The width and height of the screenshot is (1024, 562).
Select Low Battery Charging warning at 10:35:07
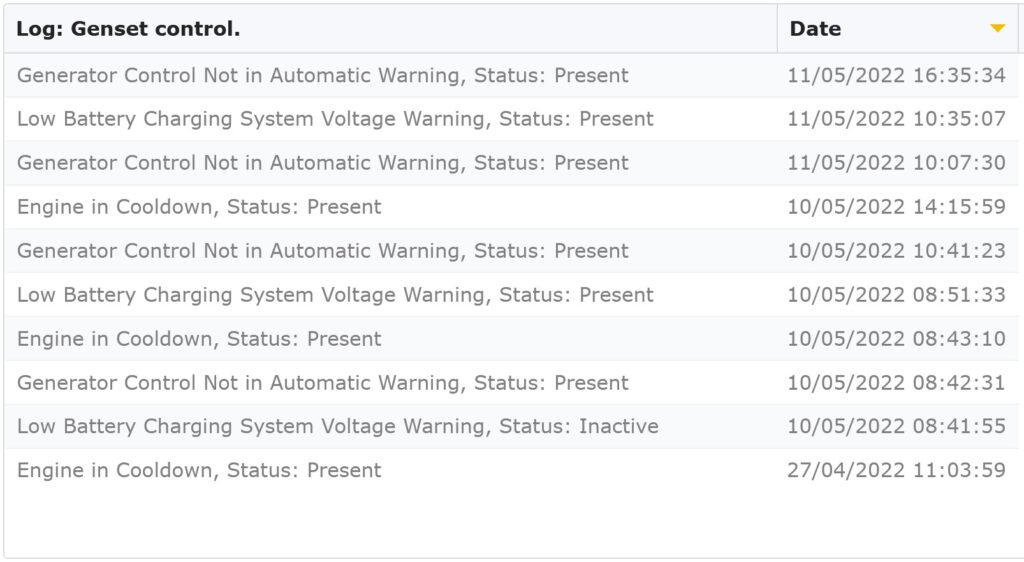(x=511, y=119)
